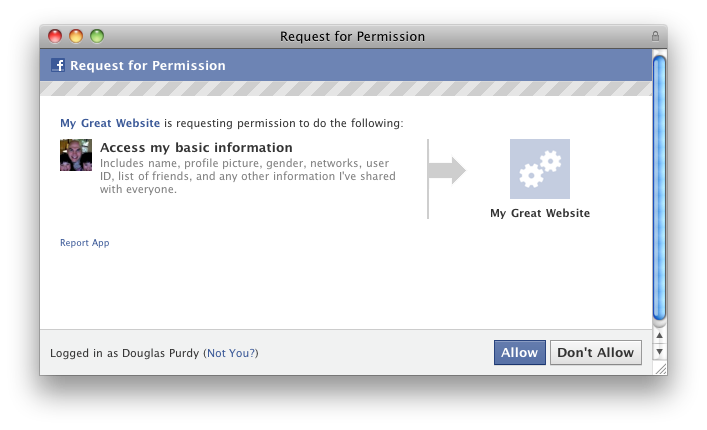Image resolution: width=707 pixels, height=430 pixels.
Task: Open the My Great Website link in the request text
Action: [110, 123]
